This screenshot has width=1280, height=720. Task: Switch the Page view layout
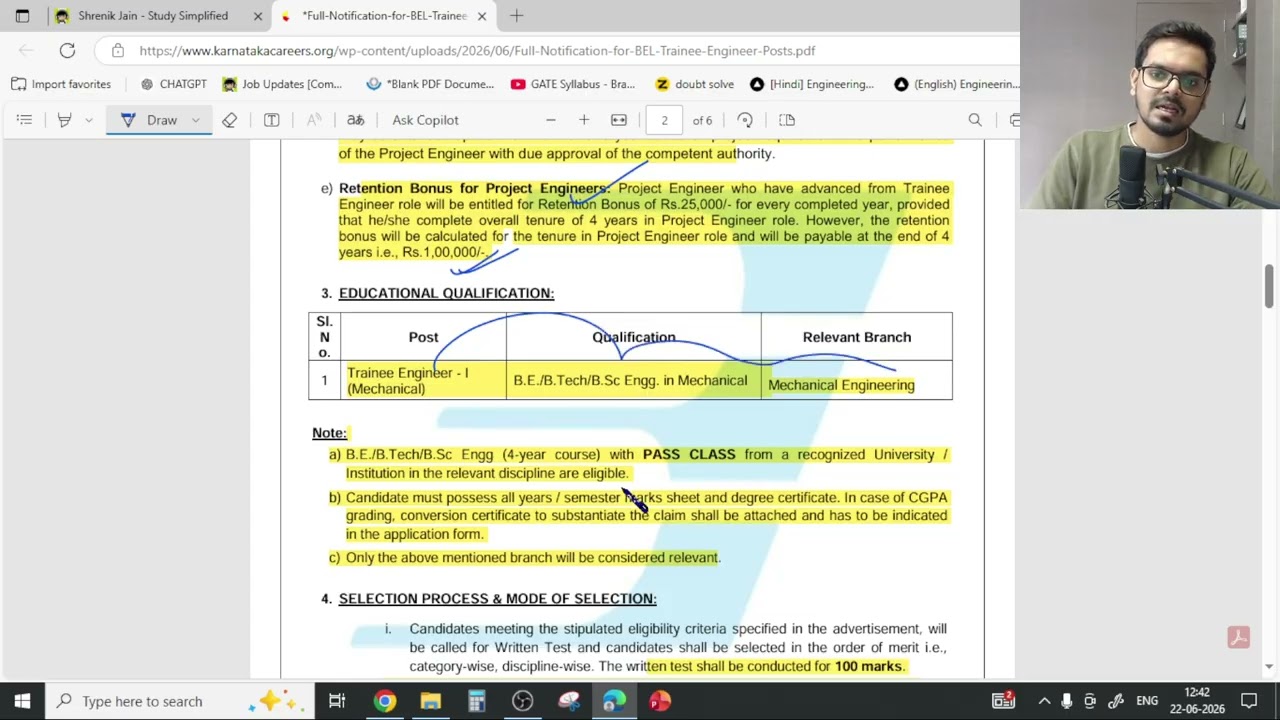coord(787,120)
